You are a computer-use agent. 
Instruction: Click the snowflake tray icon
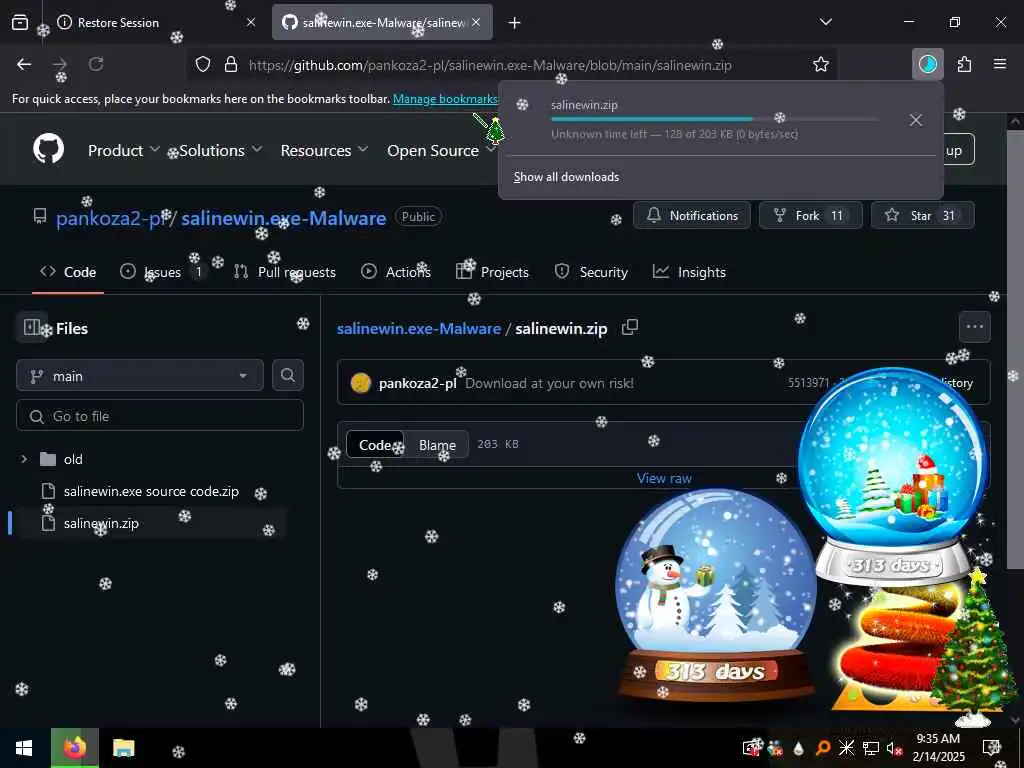[847, 748]
